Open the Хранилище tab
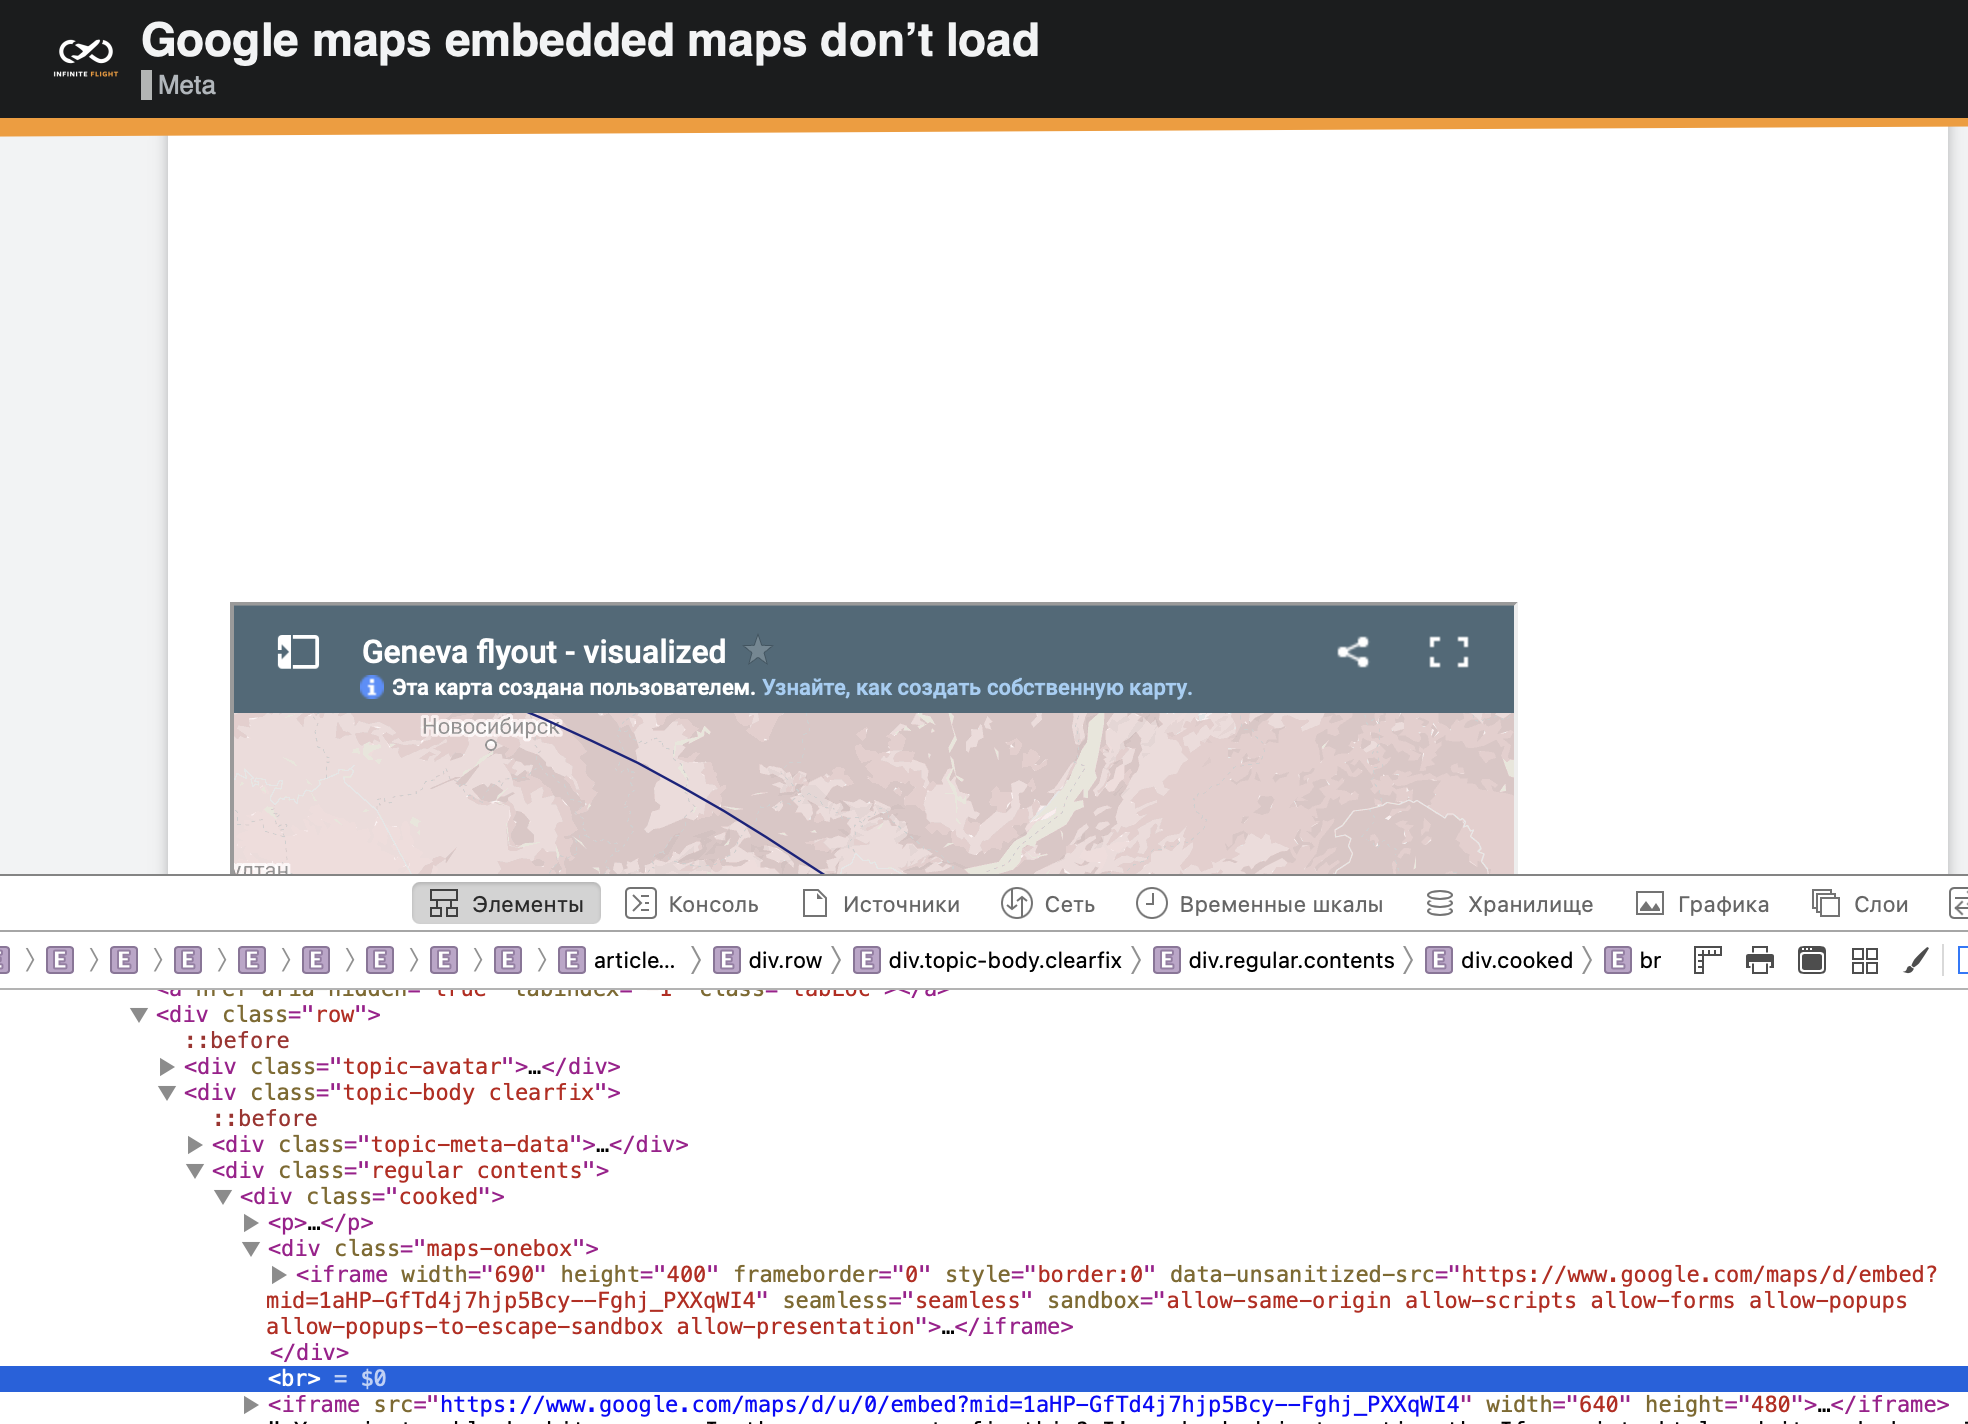1968x1424 pixels. click(x=1509, y=904)
